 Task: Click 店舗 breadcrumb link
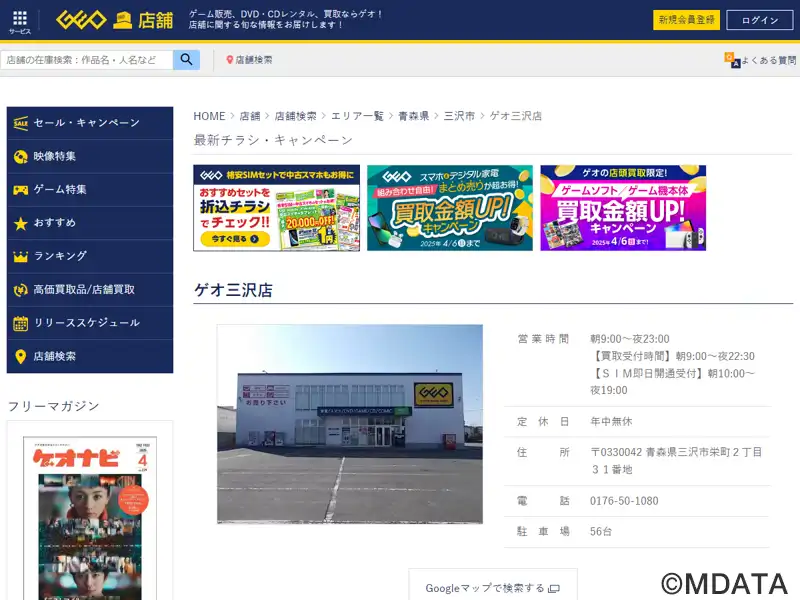[250, 116]
